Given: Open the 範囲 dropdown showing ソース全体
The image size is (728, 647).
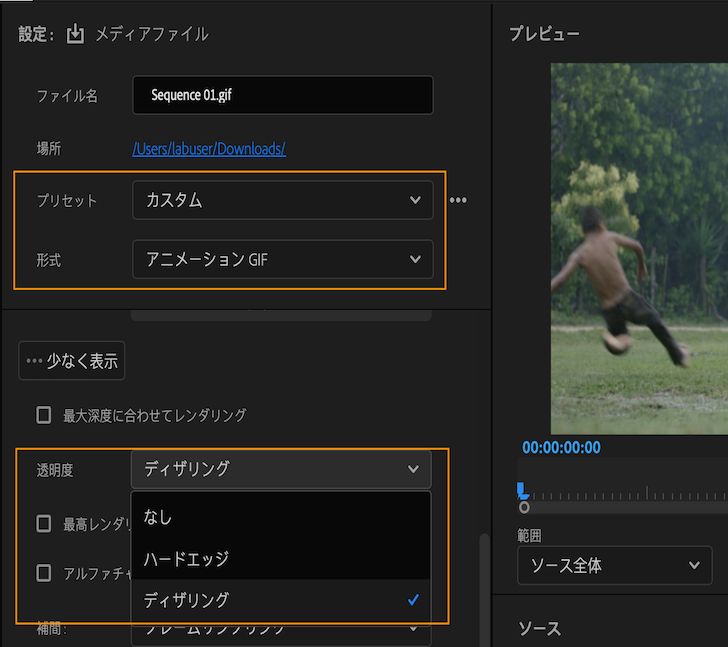Looking at the screenshot, I should [x=615, y=565].
